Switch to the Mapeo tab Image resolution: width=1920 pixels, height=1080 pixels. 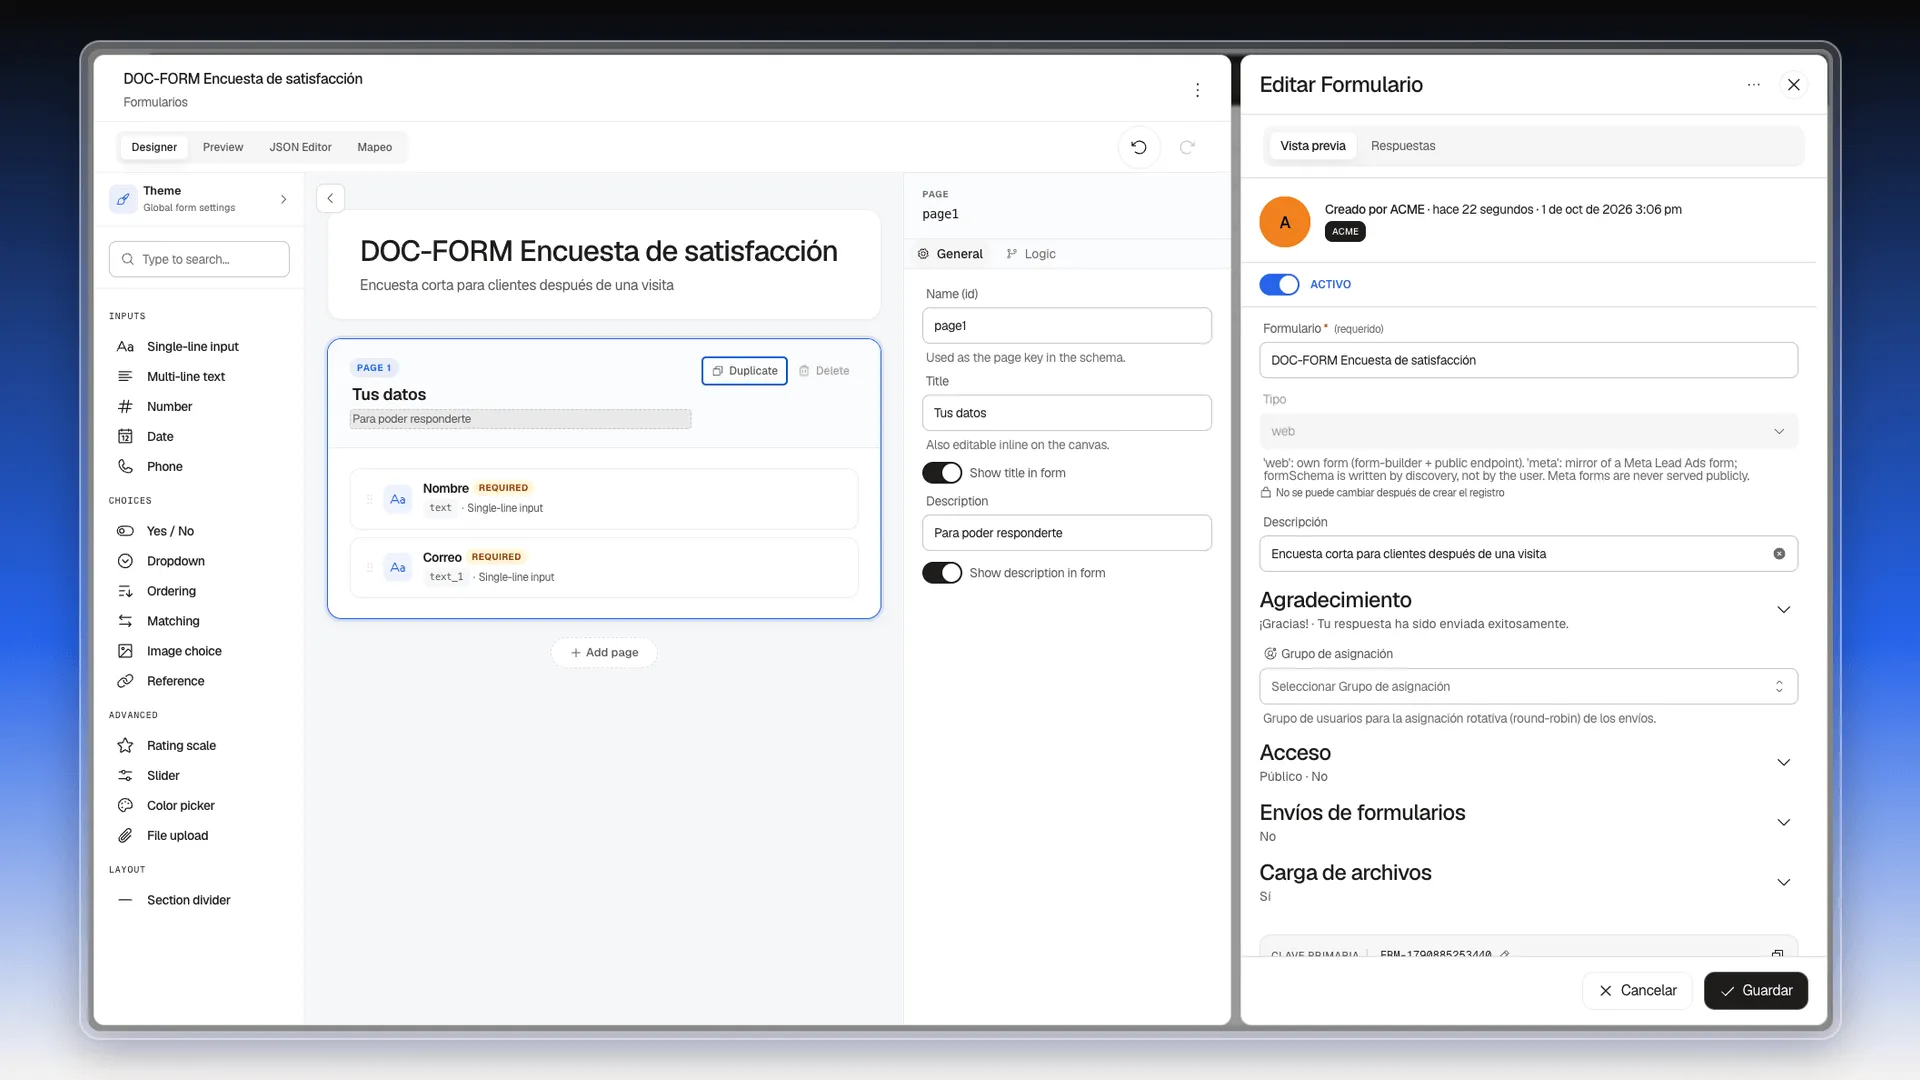[x=375, y=147]
